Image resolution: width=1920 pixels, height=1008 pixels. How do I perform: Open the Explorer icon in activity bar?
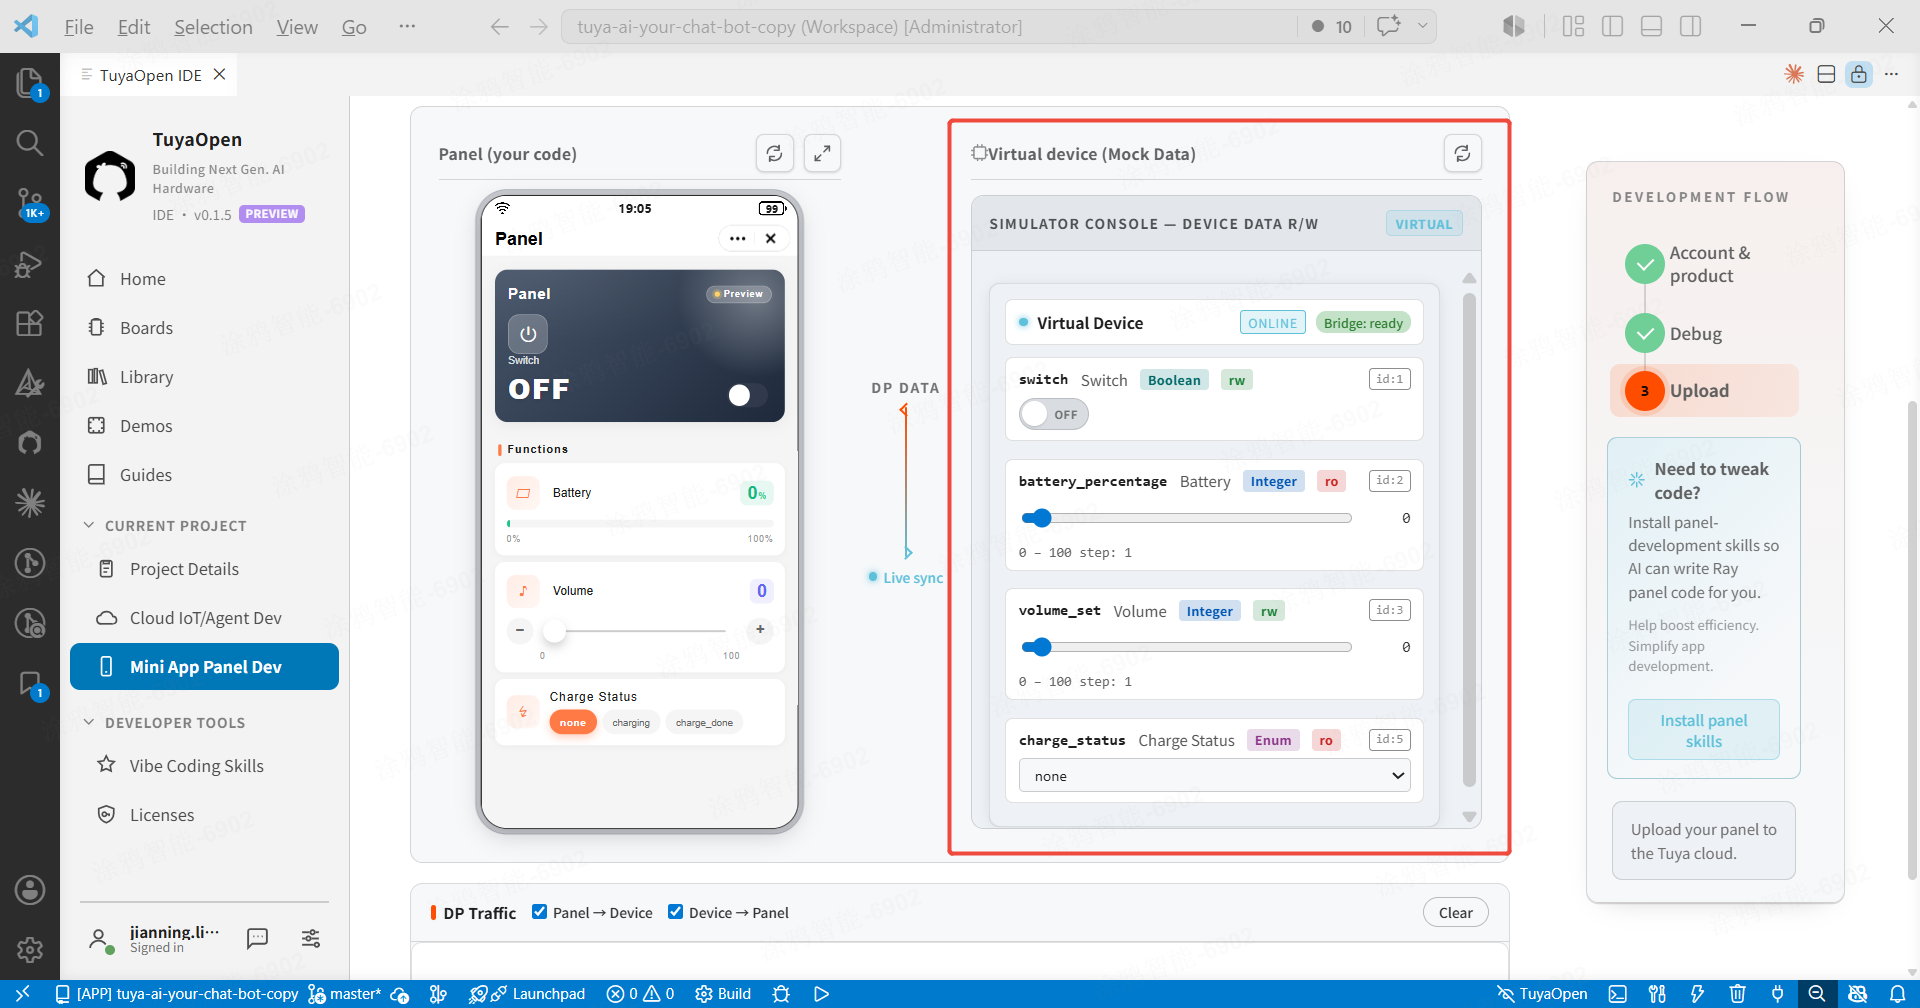29,83
